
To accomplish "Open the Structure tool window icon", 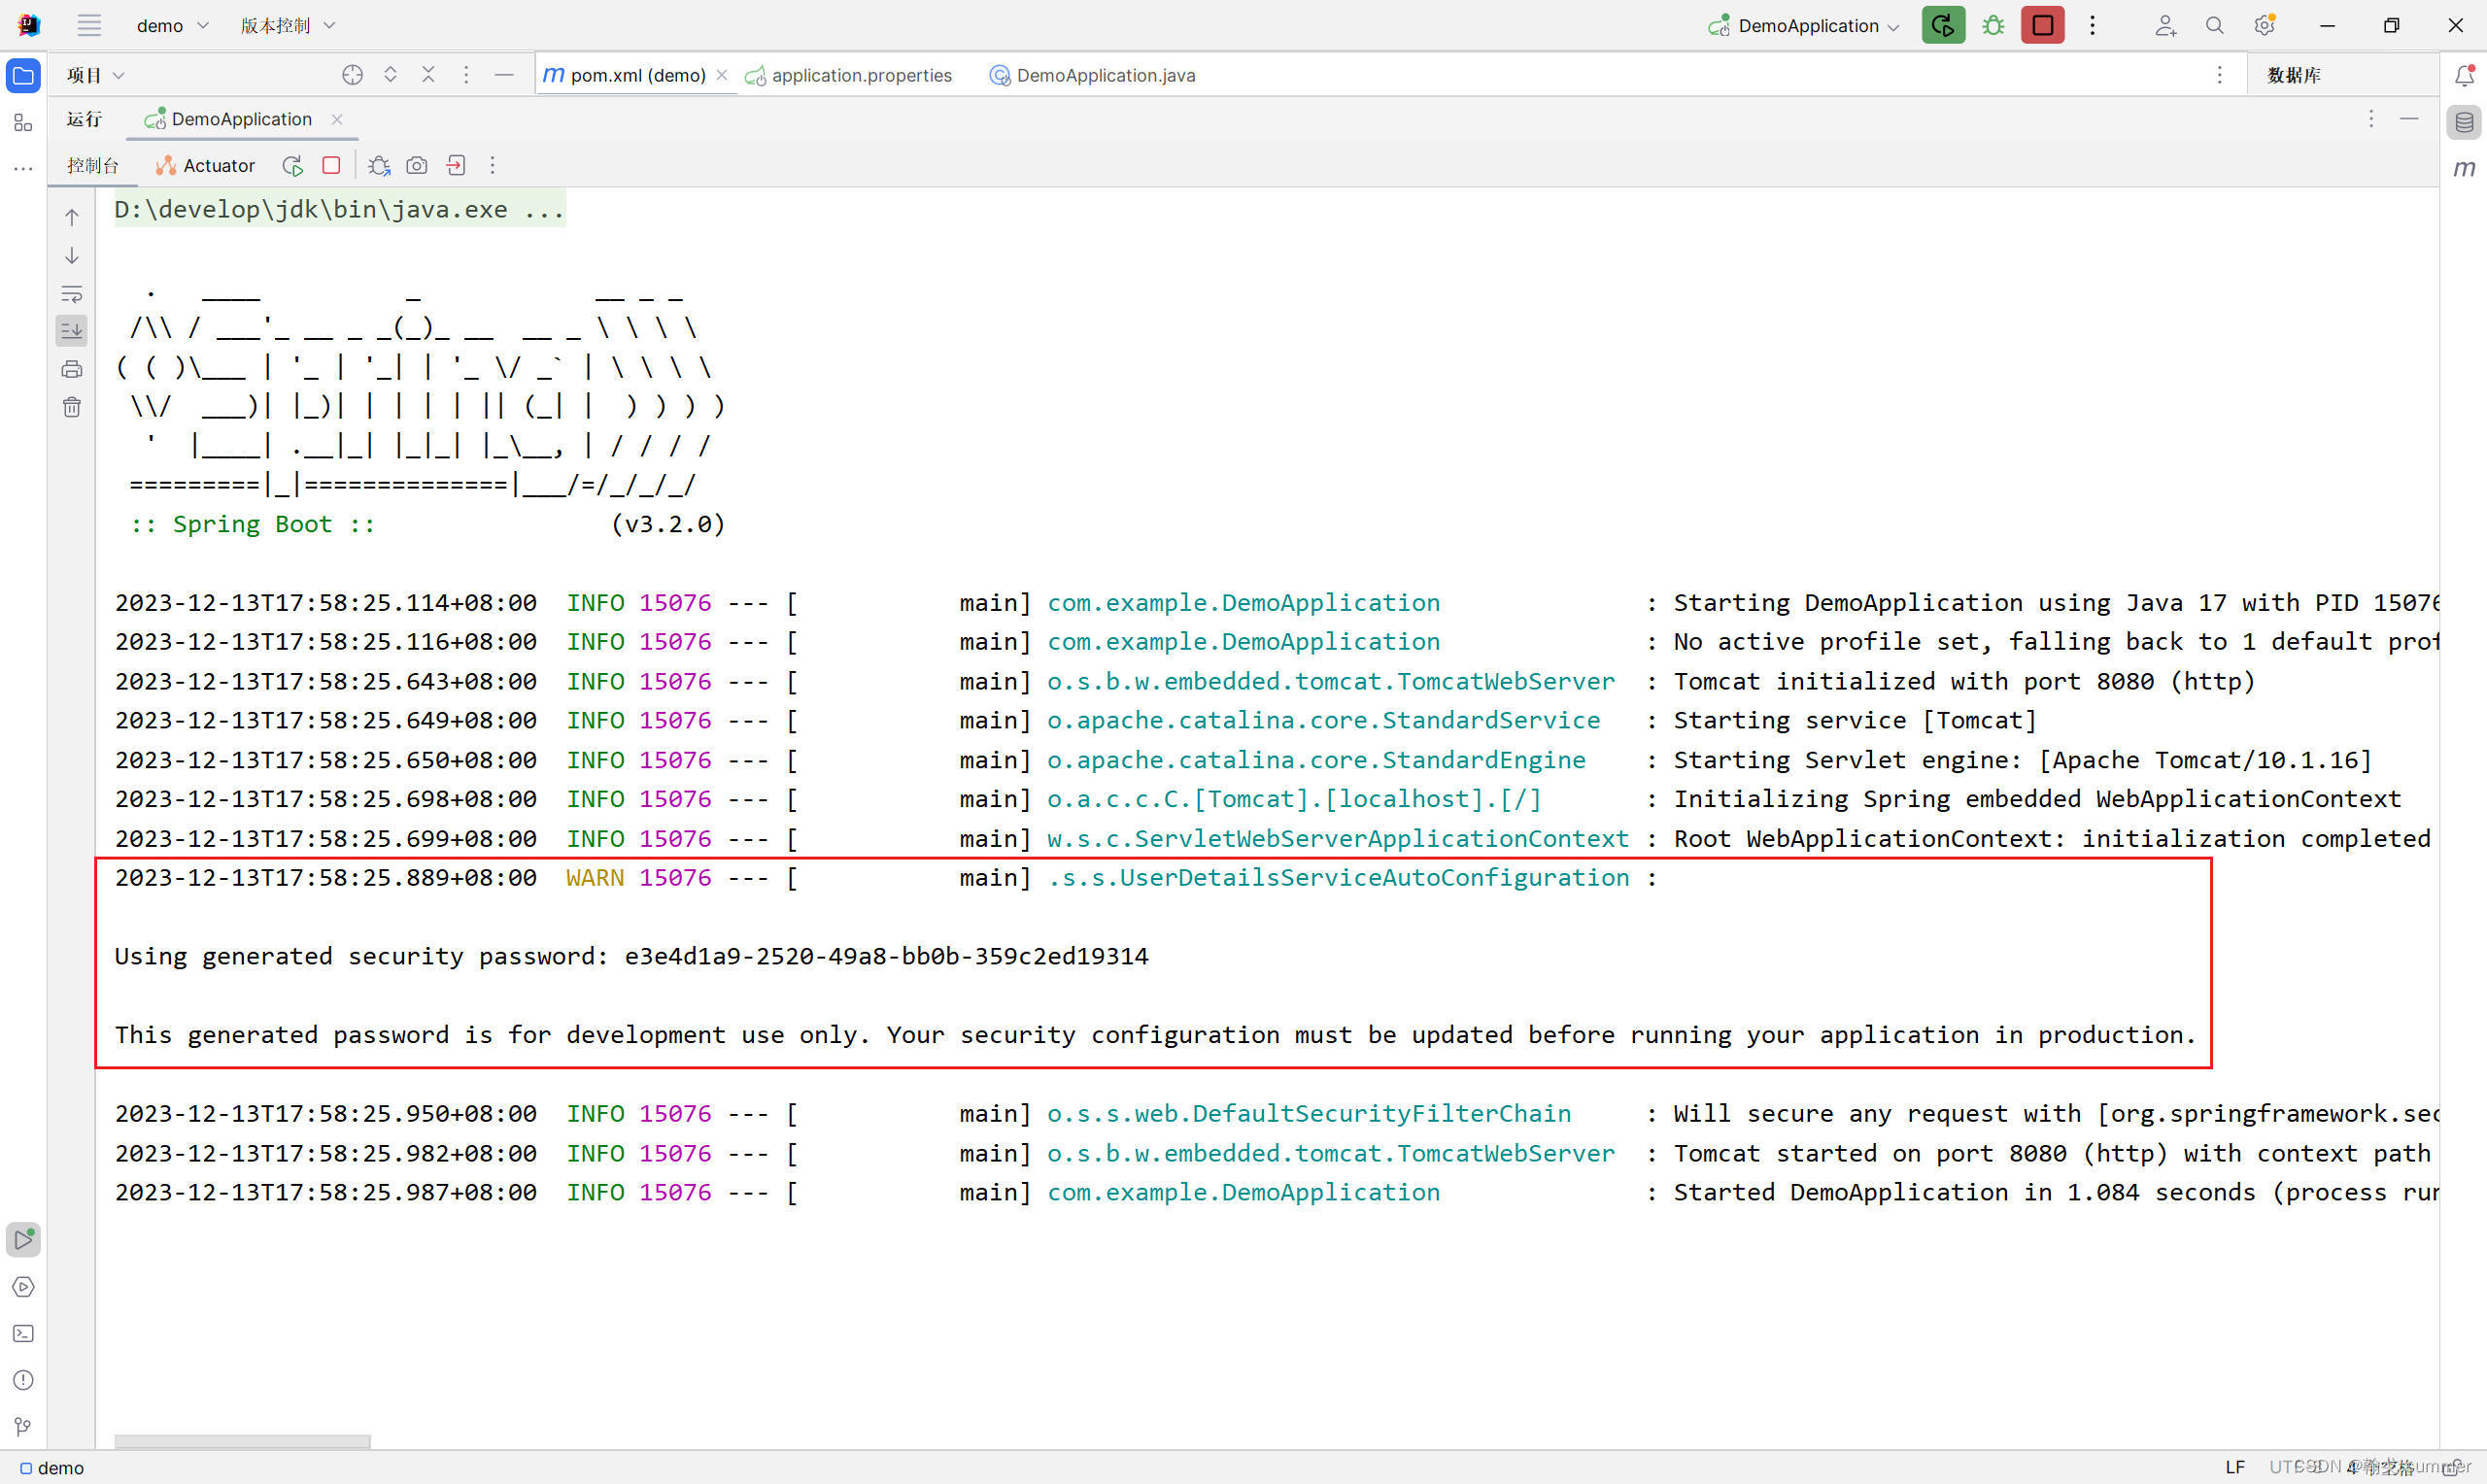I will [23, 123].
